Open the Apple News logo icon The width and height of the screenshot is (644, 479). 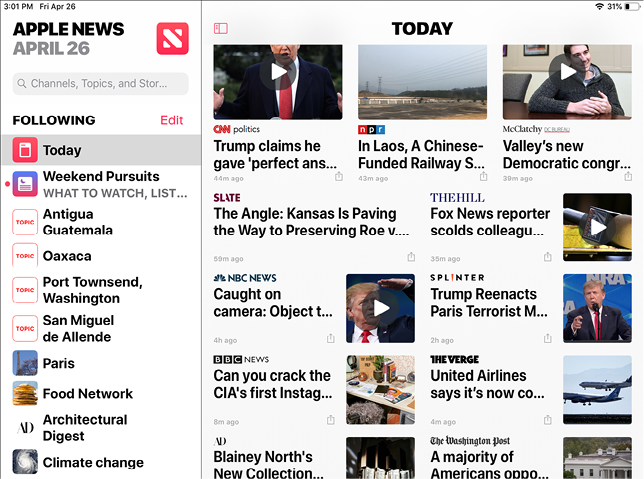(172, 39)
